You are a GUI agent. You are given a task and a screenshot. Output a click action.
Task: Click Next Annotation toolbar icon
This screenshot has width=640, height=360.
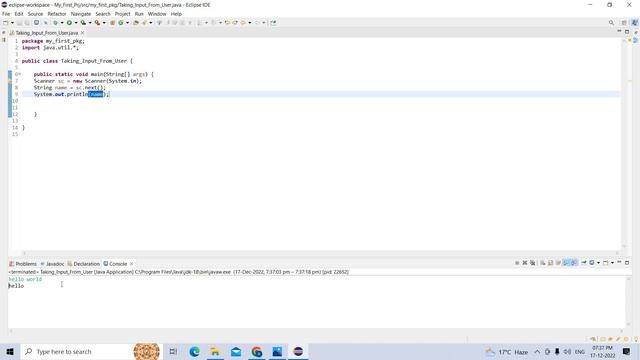click(199, 23)
